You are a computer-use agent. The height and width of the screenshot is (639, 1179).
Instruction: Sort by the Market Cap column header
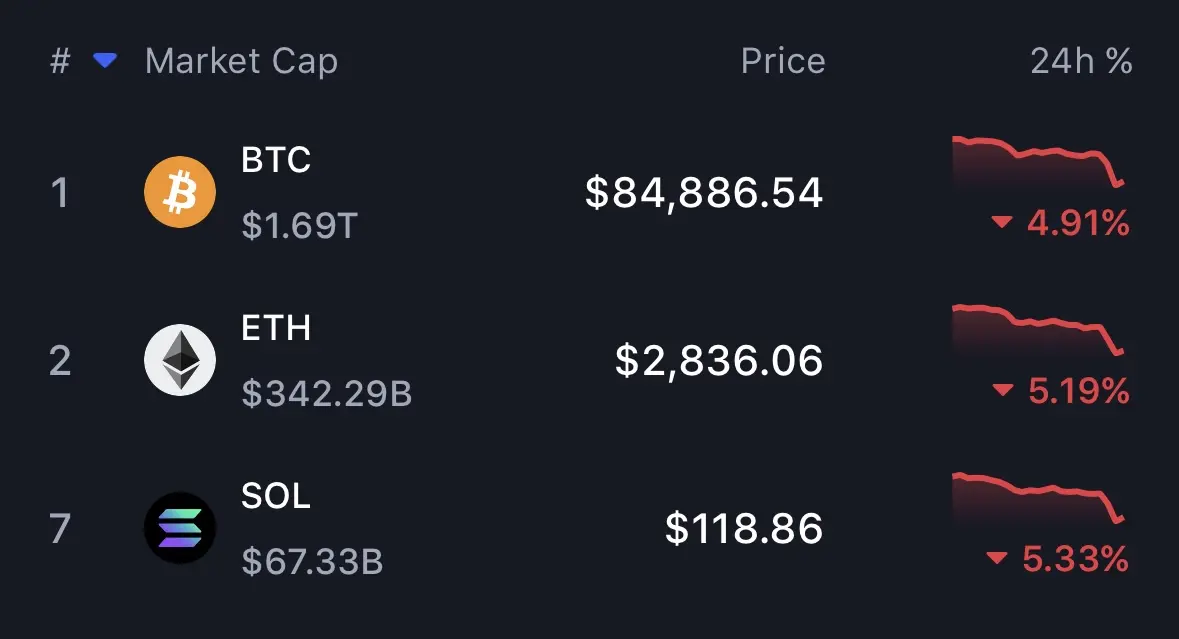tap(241, 62)
